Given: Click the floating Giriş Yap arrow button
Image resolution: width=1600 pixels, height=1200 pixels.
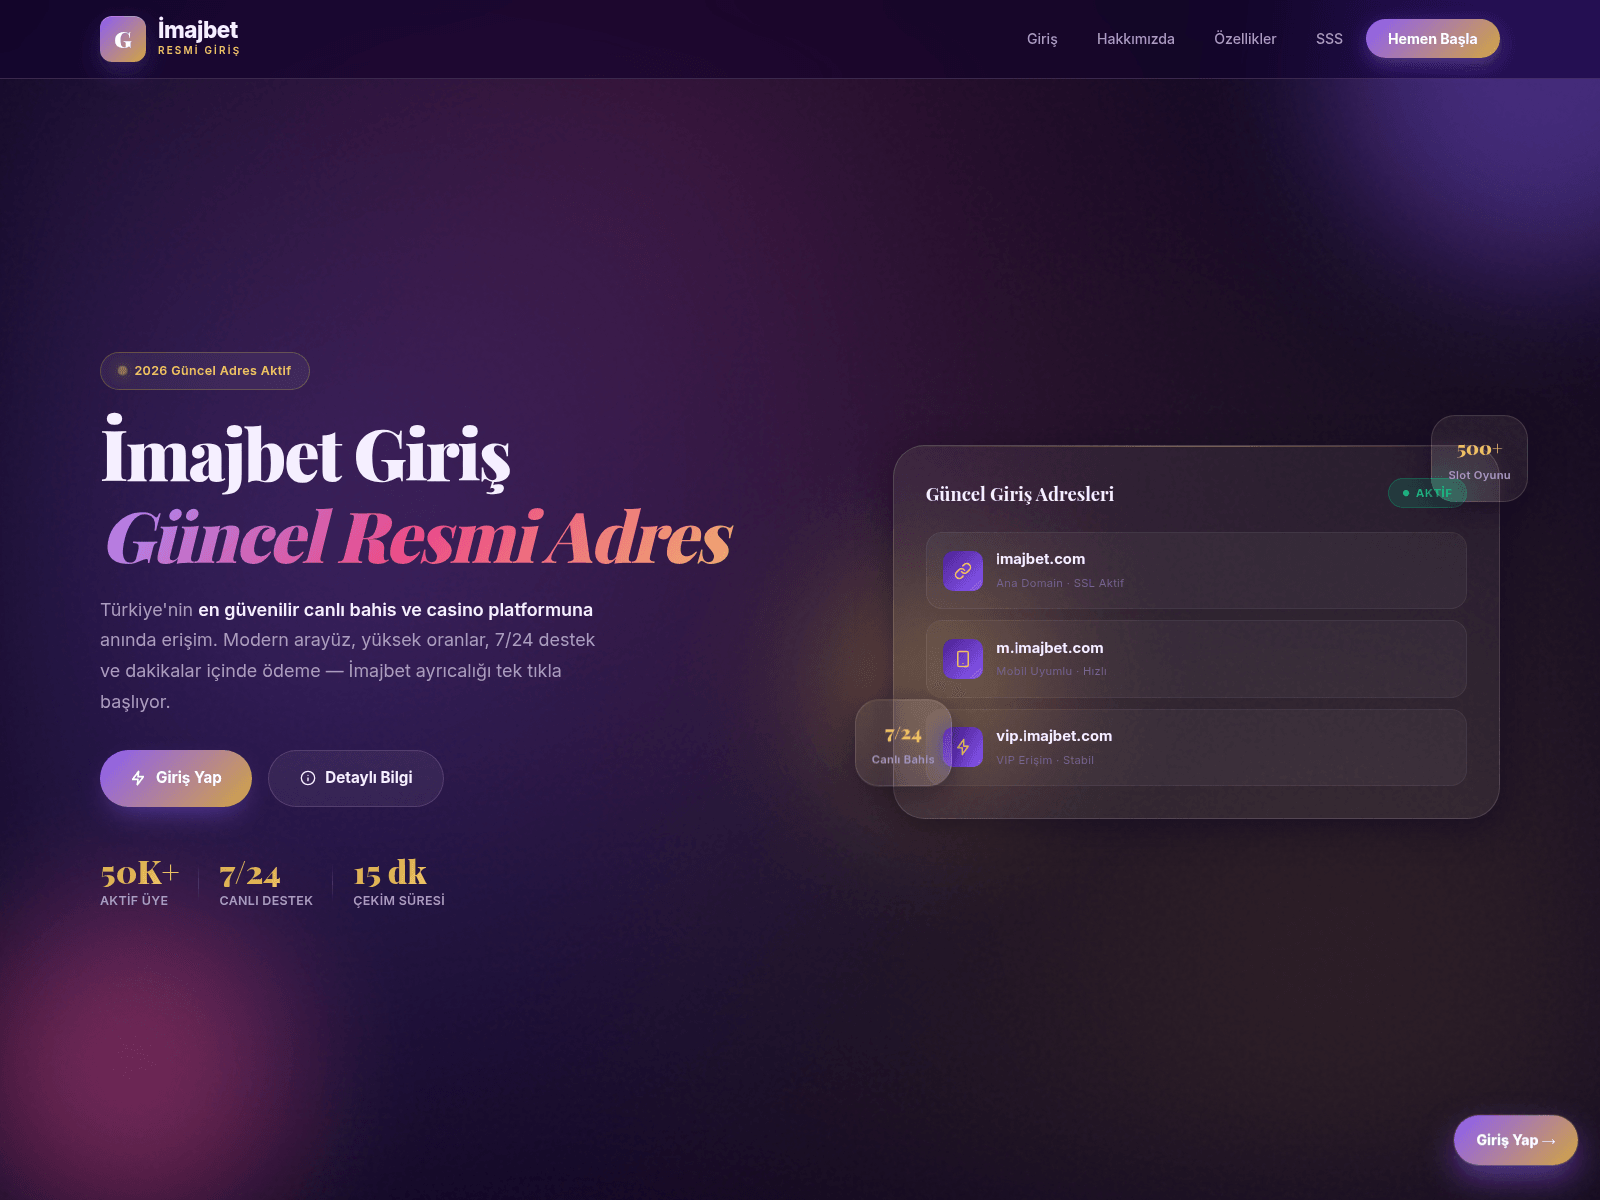Looking at the screenshot, I should 1516,1140.
